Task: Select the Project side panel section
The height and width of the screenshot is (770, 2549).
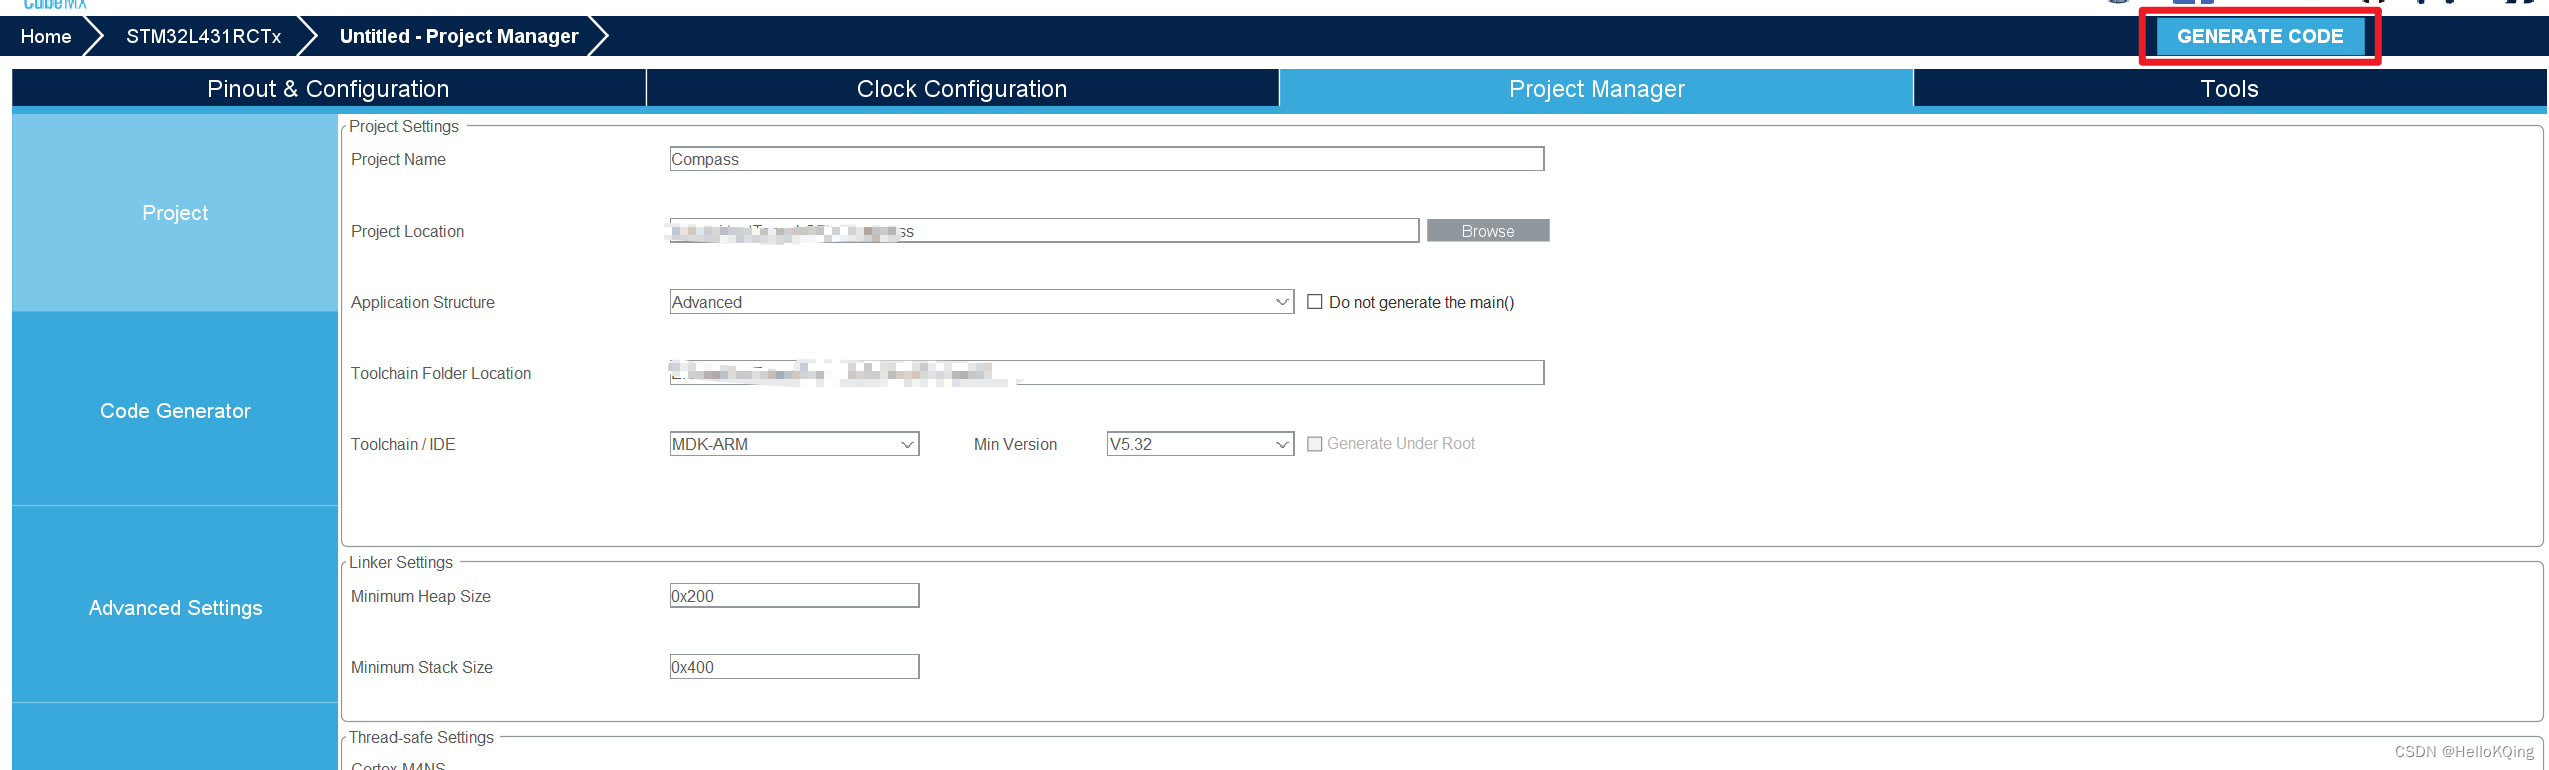Action: [x=175, y=212]
